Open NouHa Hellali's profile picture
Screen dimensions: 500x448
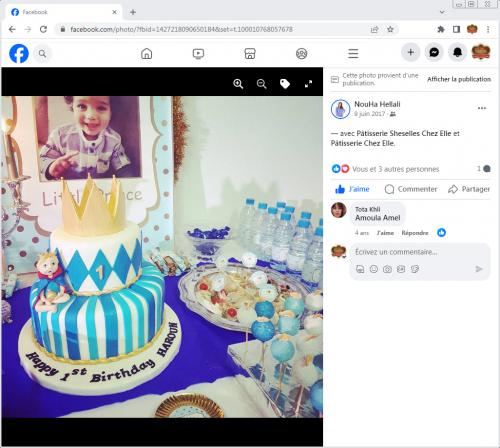click(x=340, y=109)
